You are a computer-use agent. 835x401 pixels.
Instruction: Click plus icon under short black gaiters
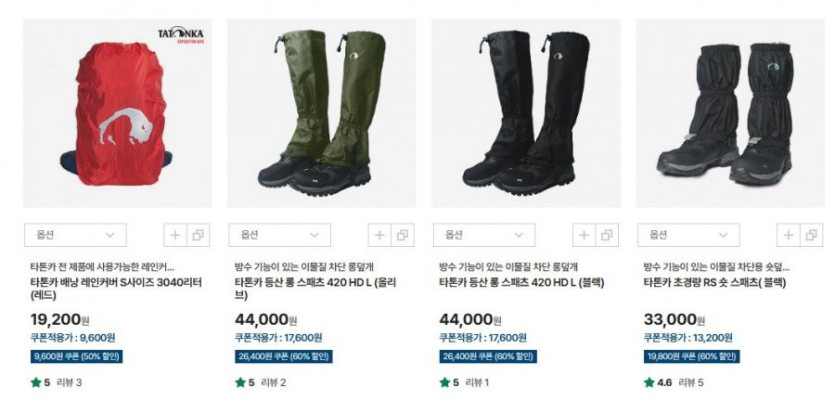click(x=788, y=235)
